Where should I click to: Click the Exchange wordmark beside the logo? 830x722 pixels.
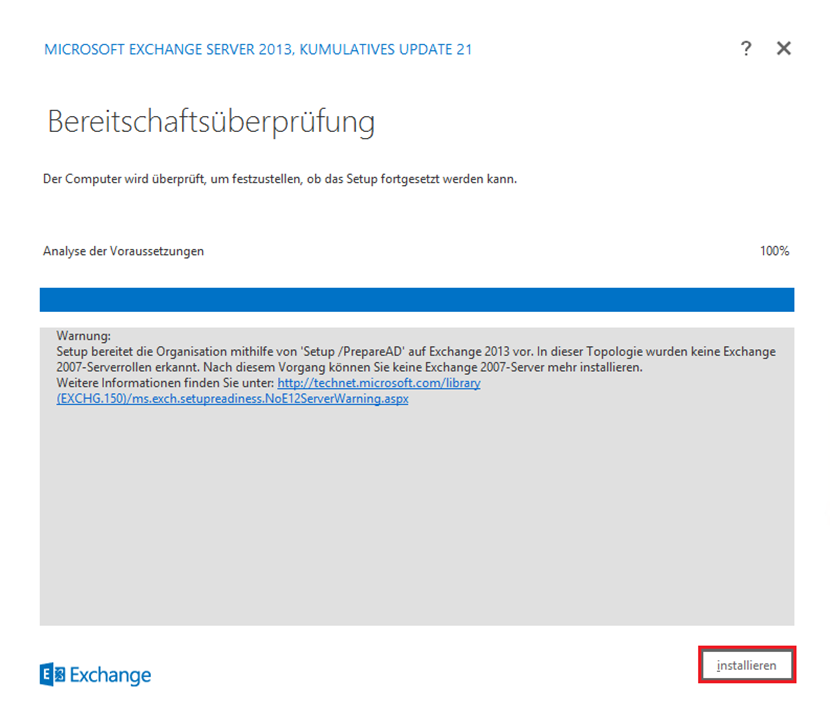point(110,675)
